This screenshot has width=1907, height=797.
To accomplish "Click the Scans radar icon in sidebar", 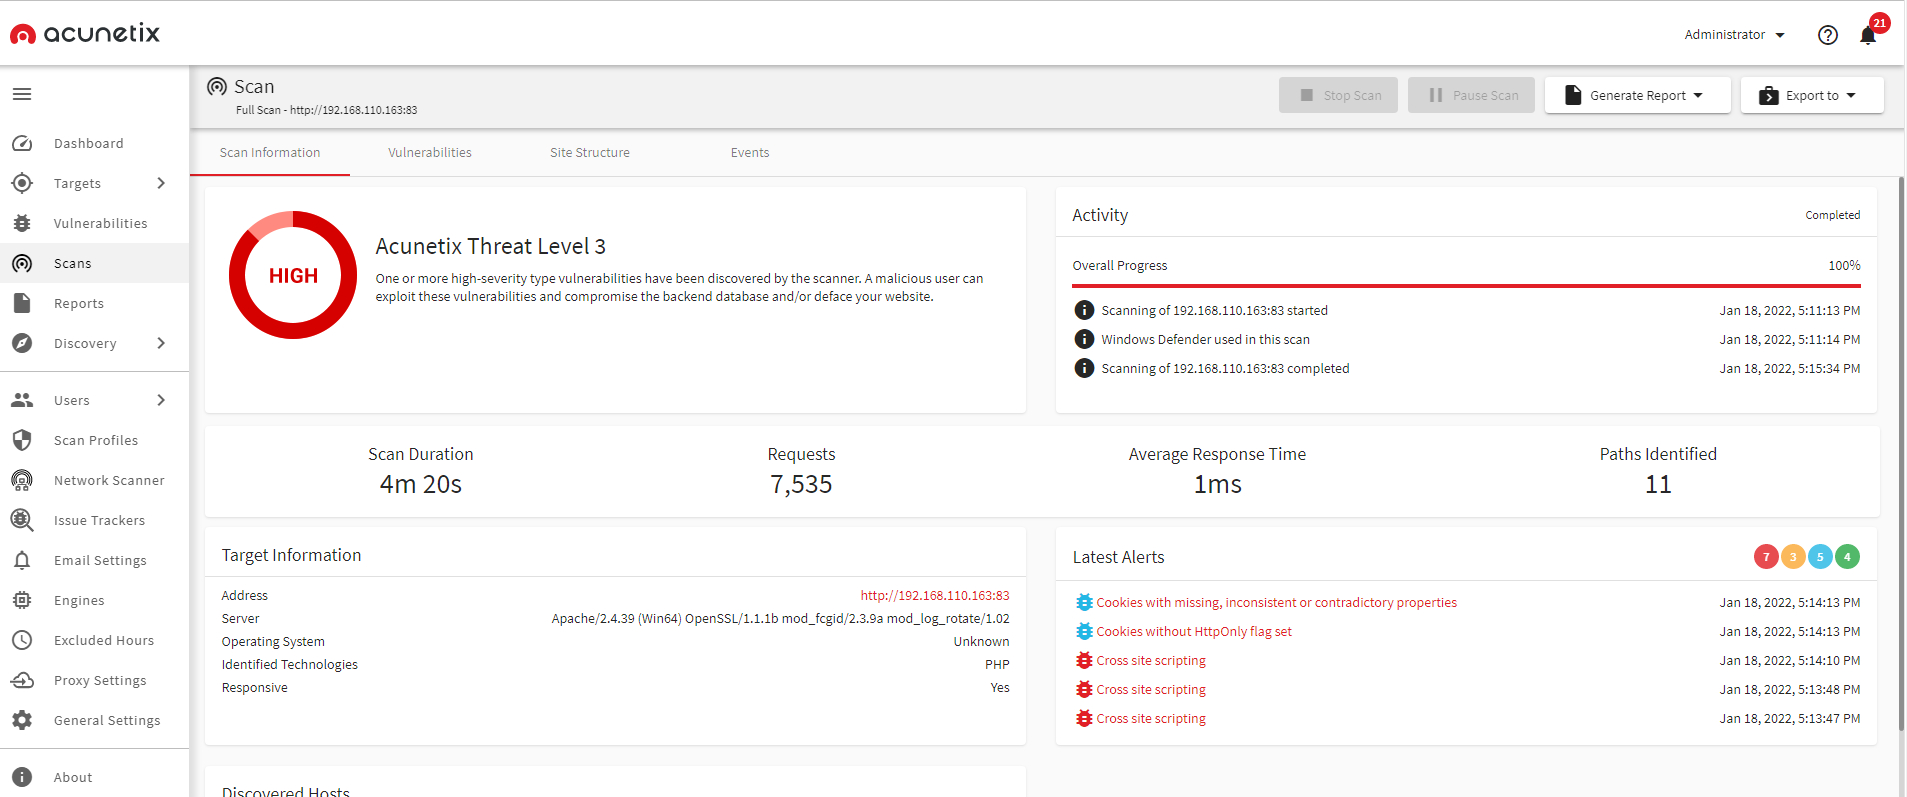I will tap(22, 263).
